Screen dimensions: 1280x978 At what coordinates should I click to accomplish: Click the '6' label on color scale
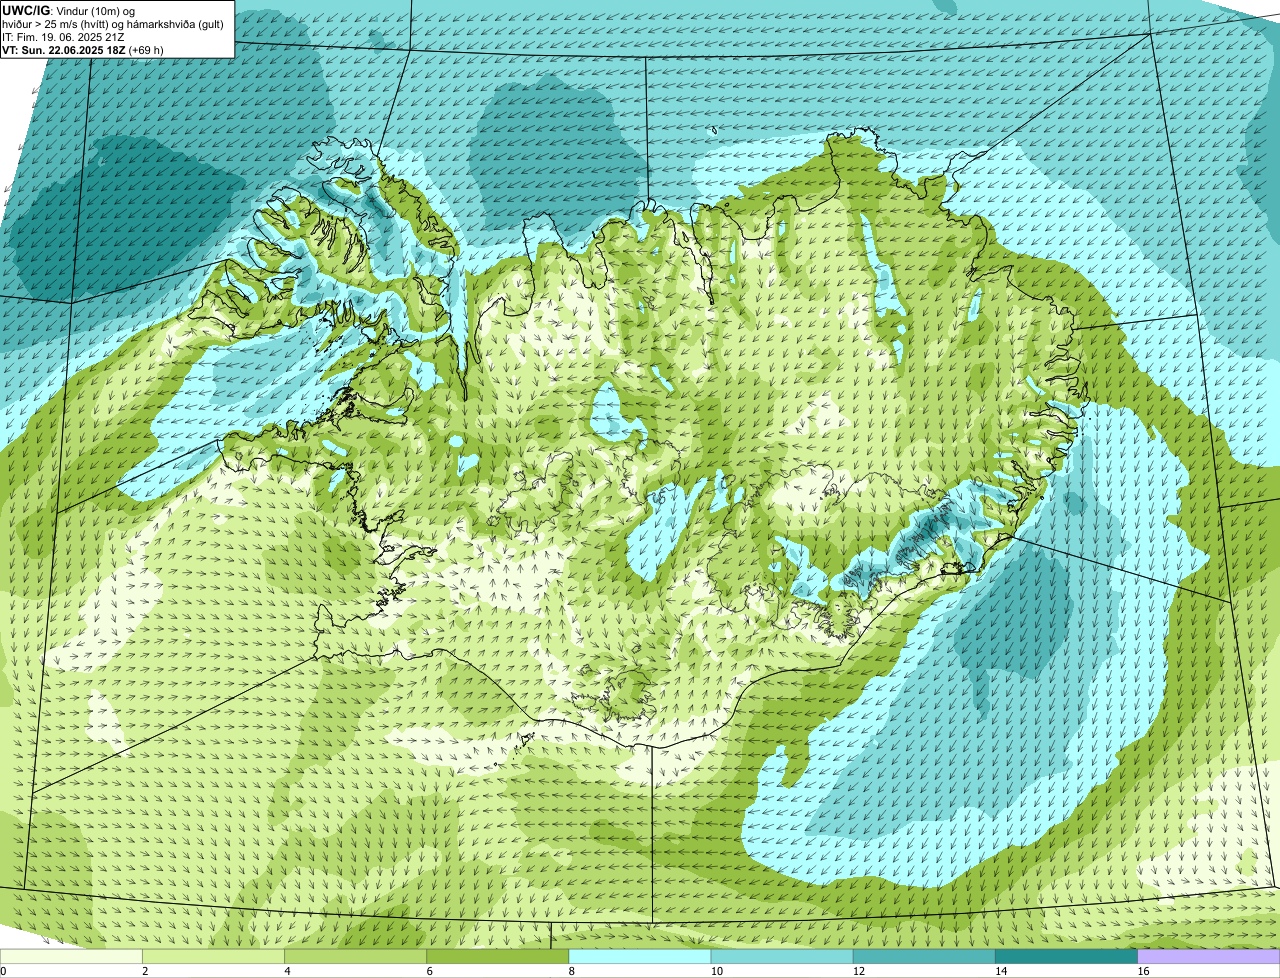(x=430, y=971)
